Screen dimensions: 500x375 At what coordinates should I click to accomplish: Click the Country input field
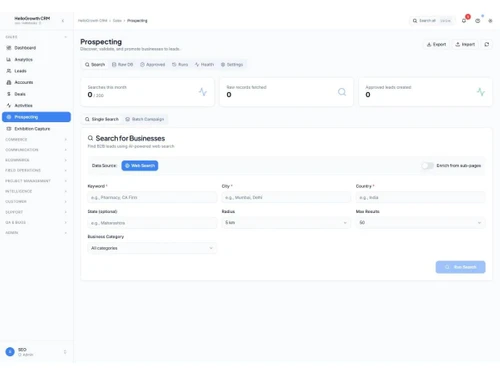[x=420, y=197]
